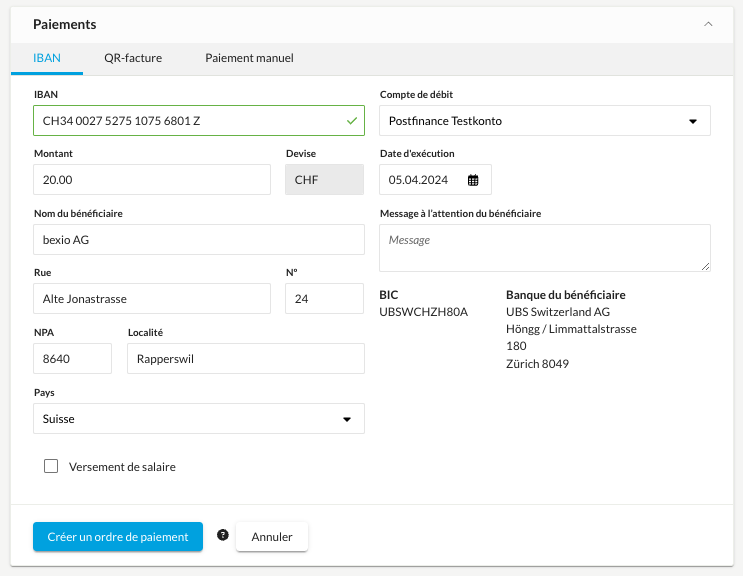Click the help question mark icon

pyautogui.click(x=223, y=535)
